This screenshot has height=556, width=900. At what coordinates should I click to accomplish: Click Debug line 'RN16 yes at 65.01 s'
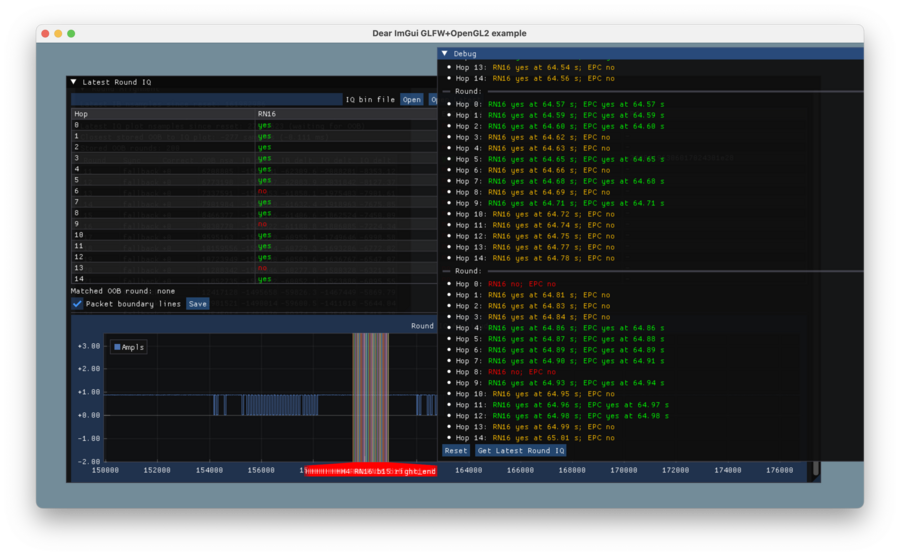(x=536, y=438)
